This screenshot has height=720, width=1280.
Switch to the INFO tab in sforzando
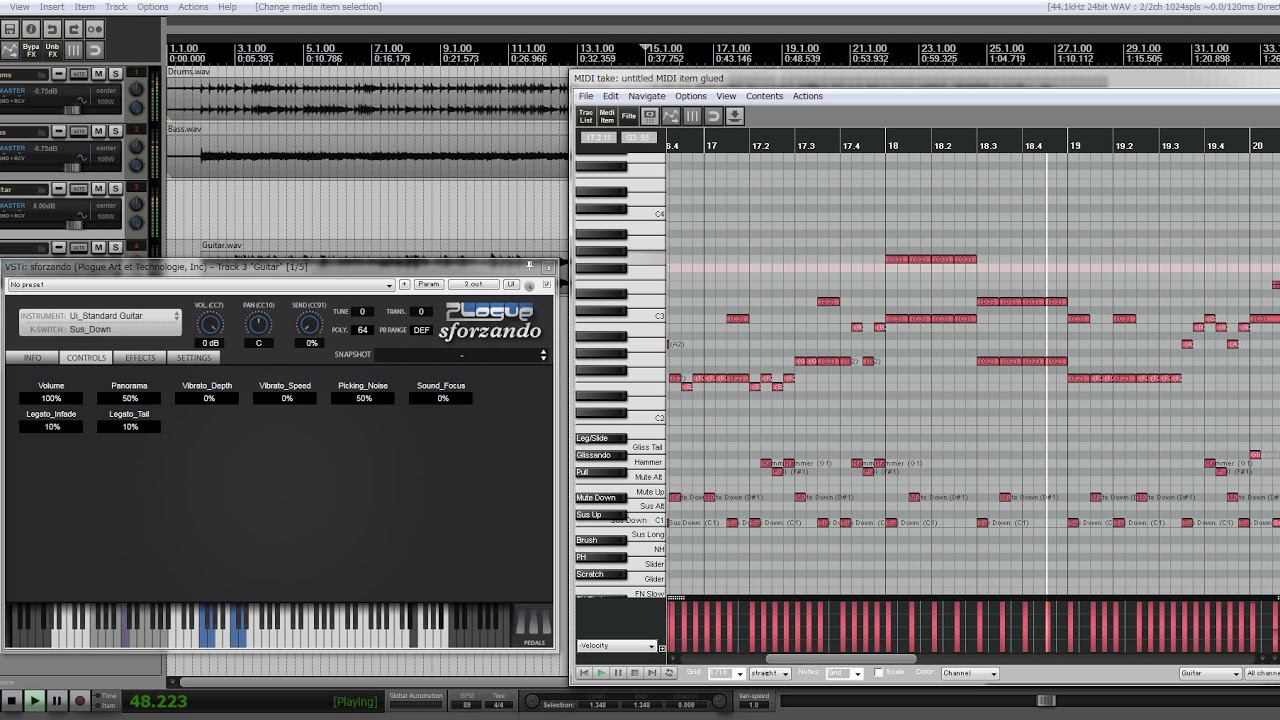click(32, 358)
